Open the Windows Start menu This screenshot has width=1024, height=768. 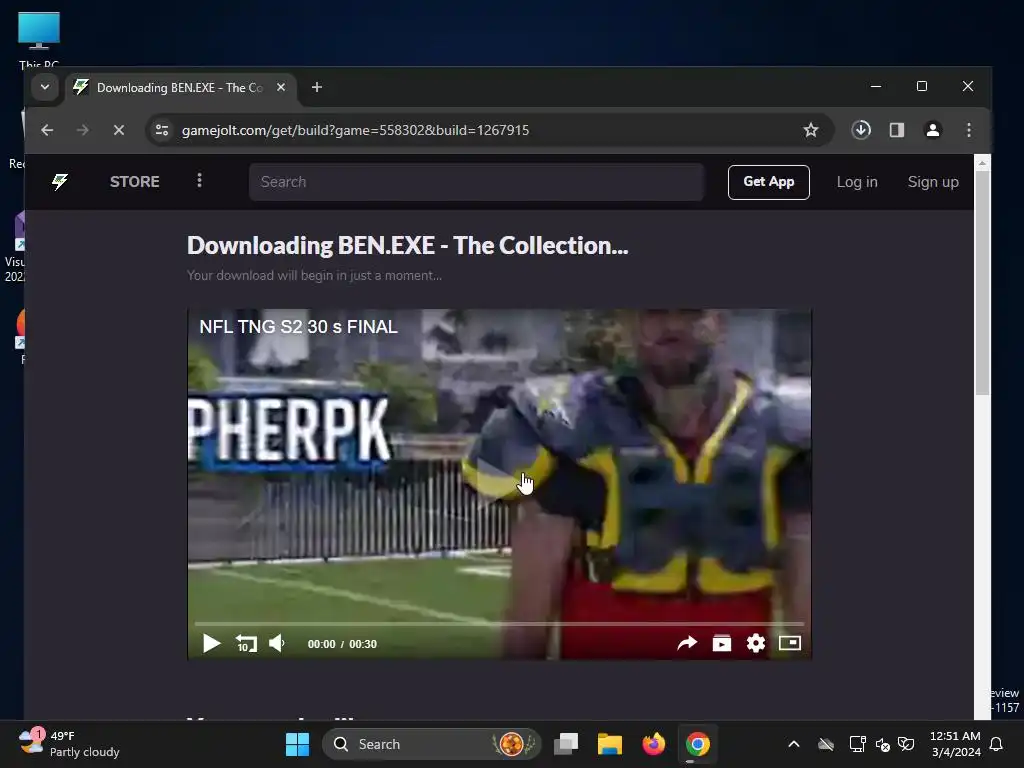297,744
